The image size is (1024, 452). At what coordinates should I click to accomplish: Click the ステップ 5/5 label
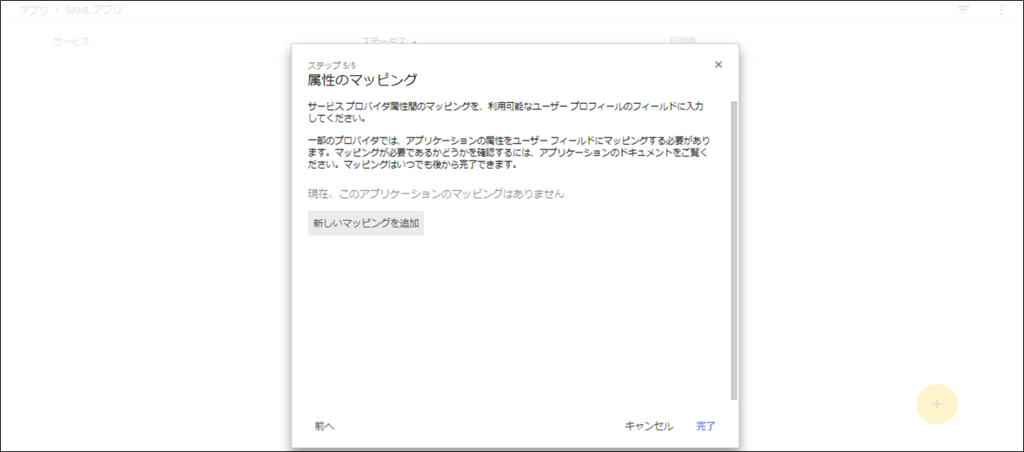click(x=332, y=65)
